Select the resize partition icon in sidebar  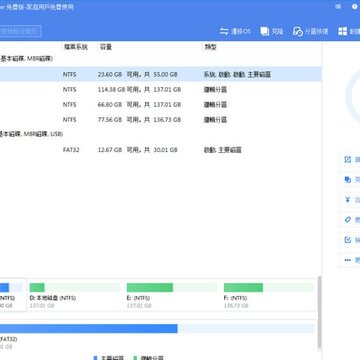click(x=348, y=160)
